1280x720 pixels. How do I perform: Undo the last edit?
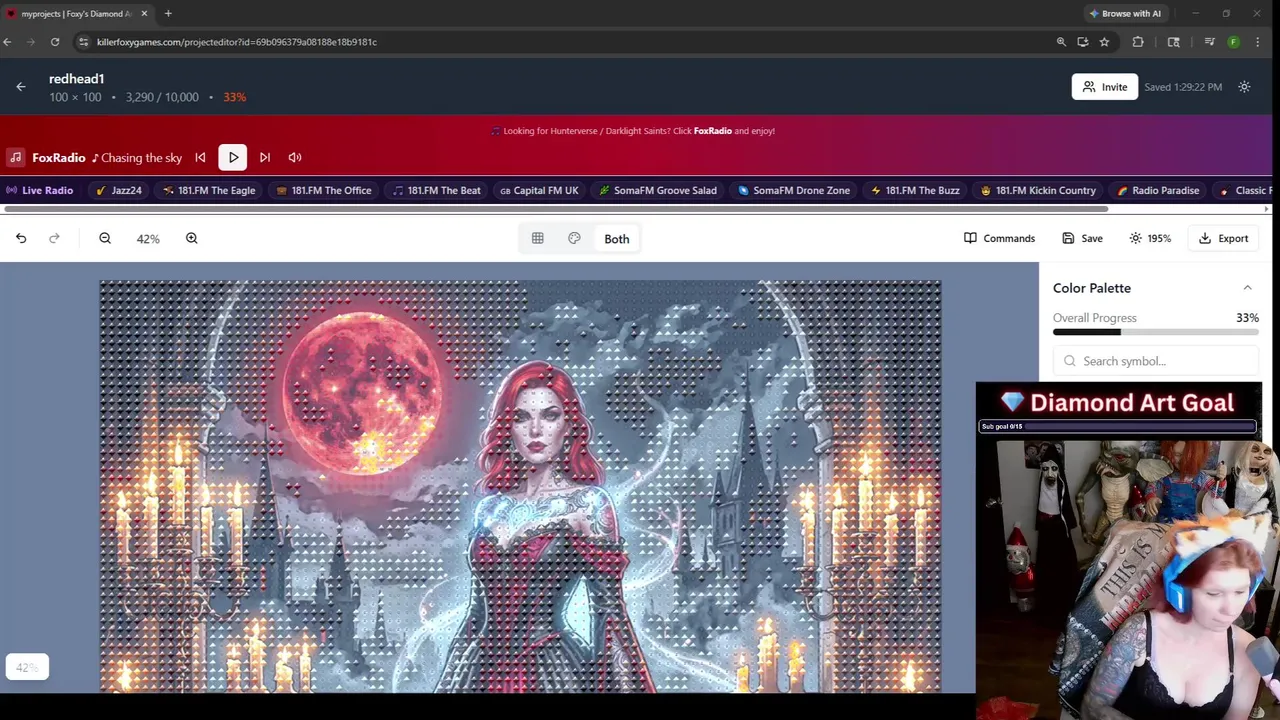tap(21, 238)
